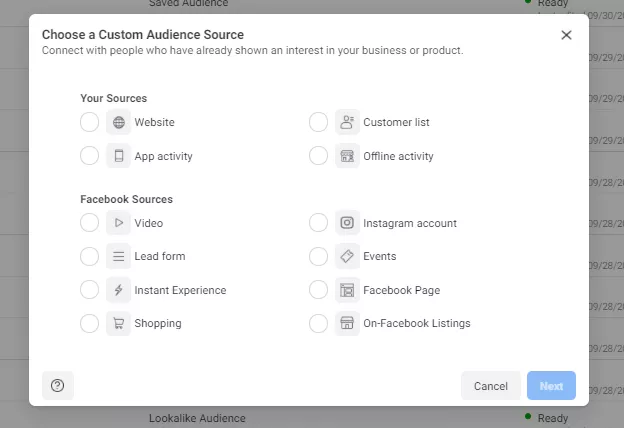Select the Lead form radio button
Image resolution: width=624 pixels, height=428 pixels.
[90, 256]
